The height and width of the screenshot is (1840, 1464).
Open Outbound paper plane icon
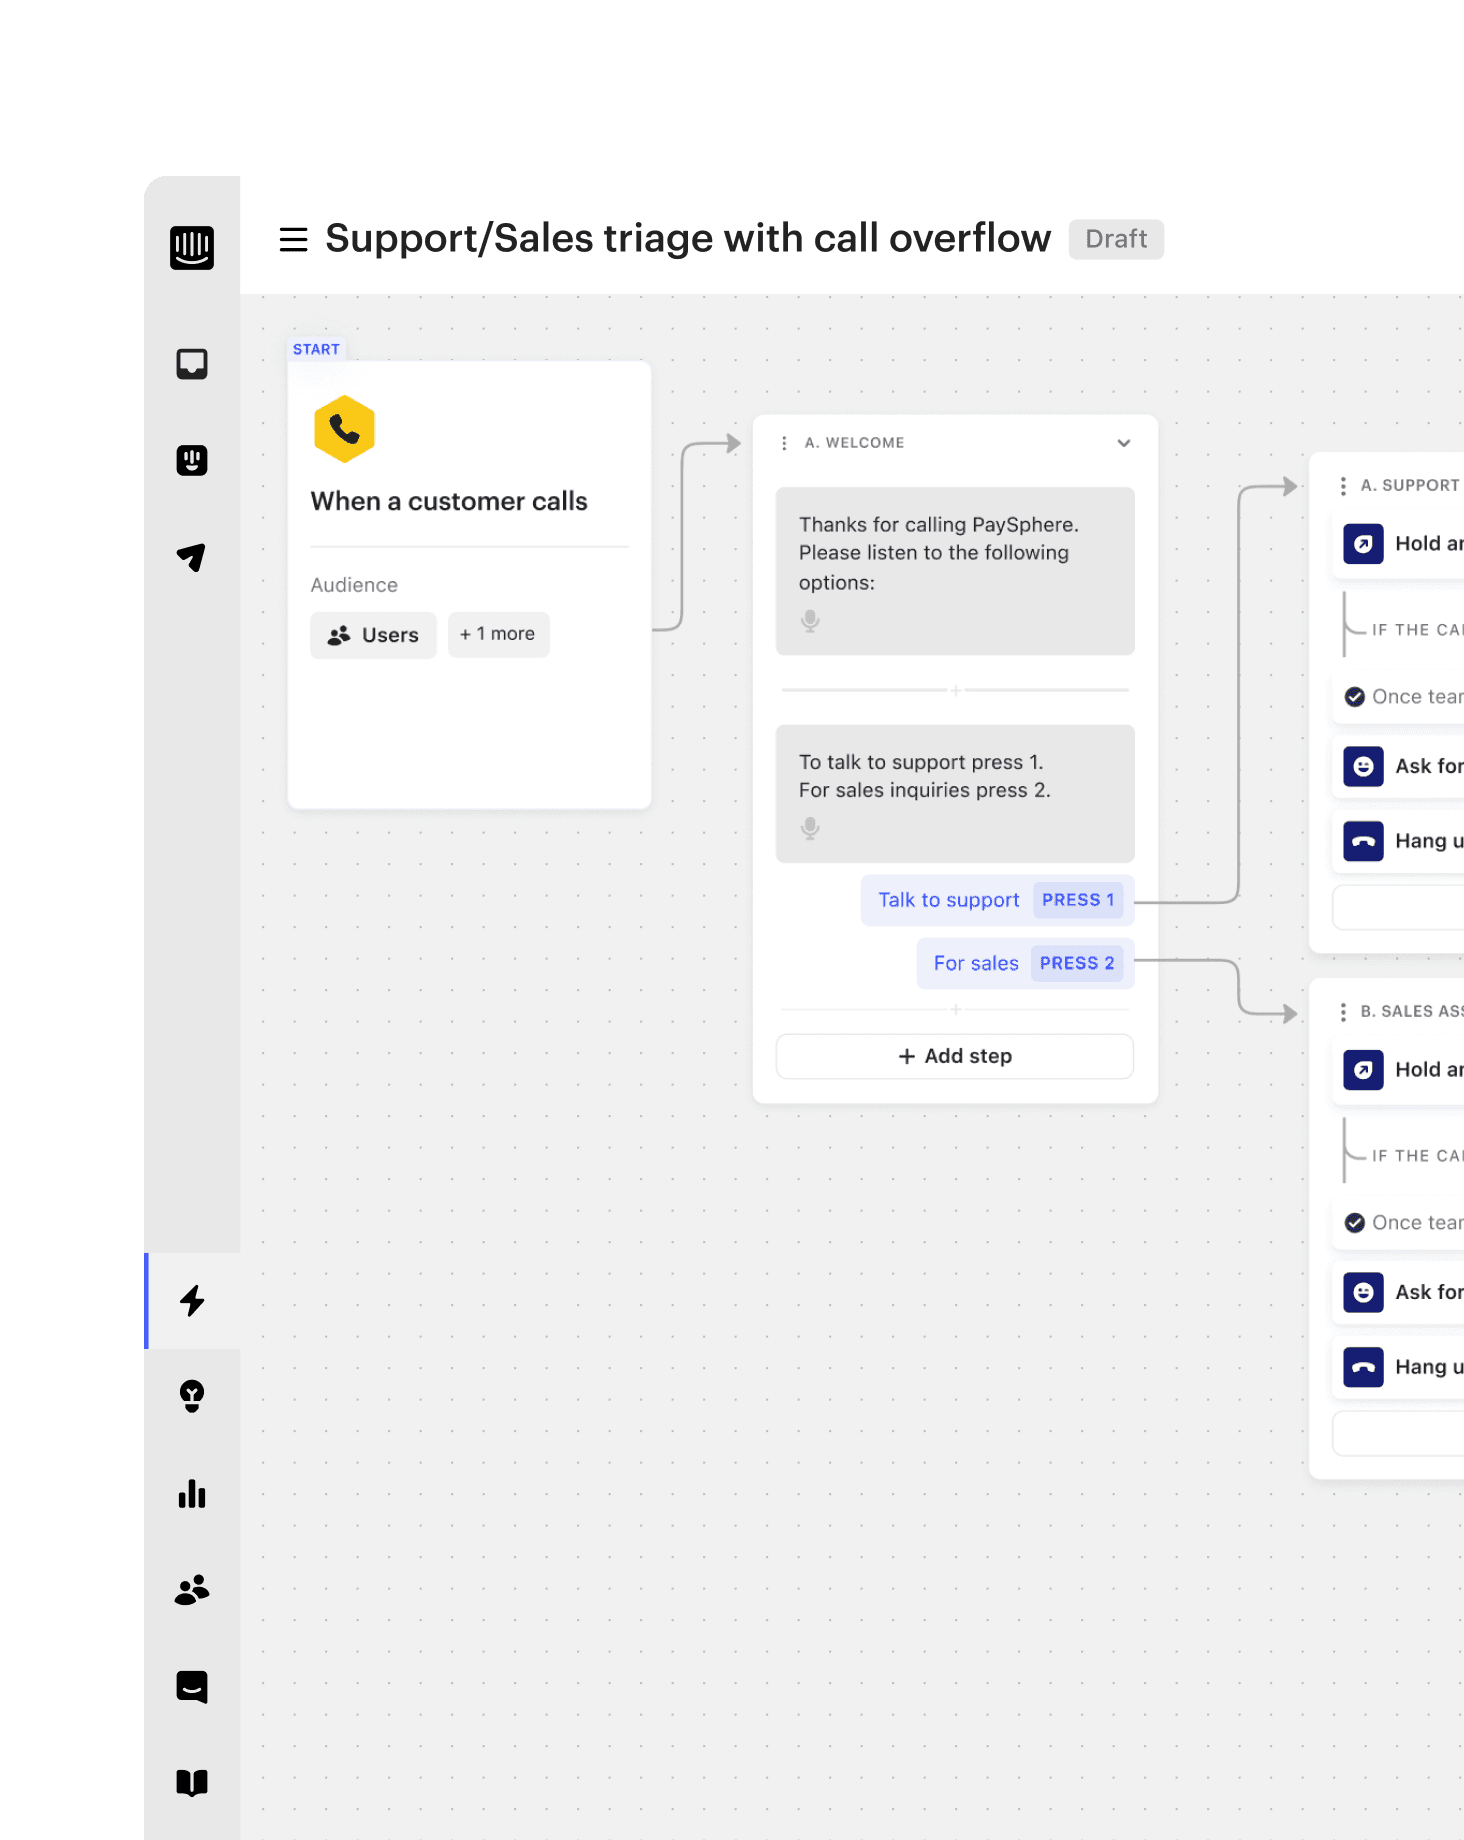pyautogui.click(x=192, y=557)
